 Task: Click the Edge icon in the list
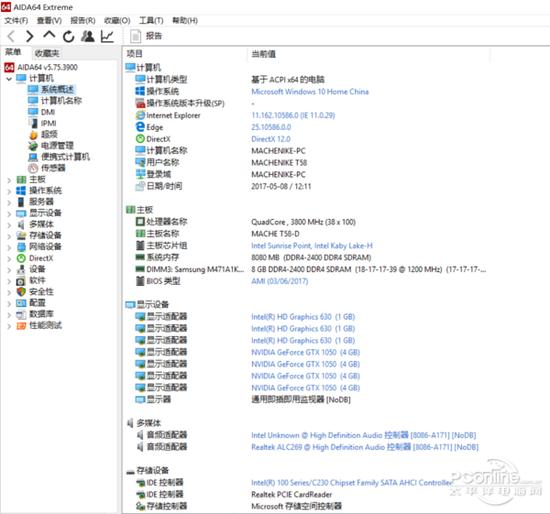(140, 127)
